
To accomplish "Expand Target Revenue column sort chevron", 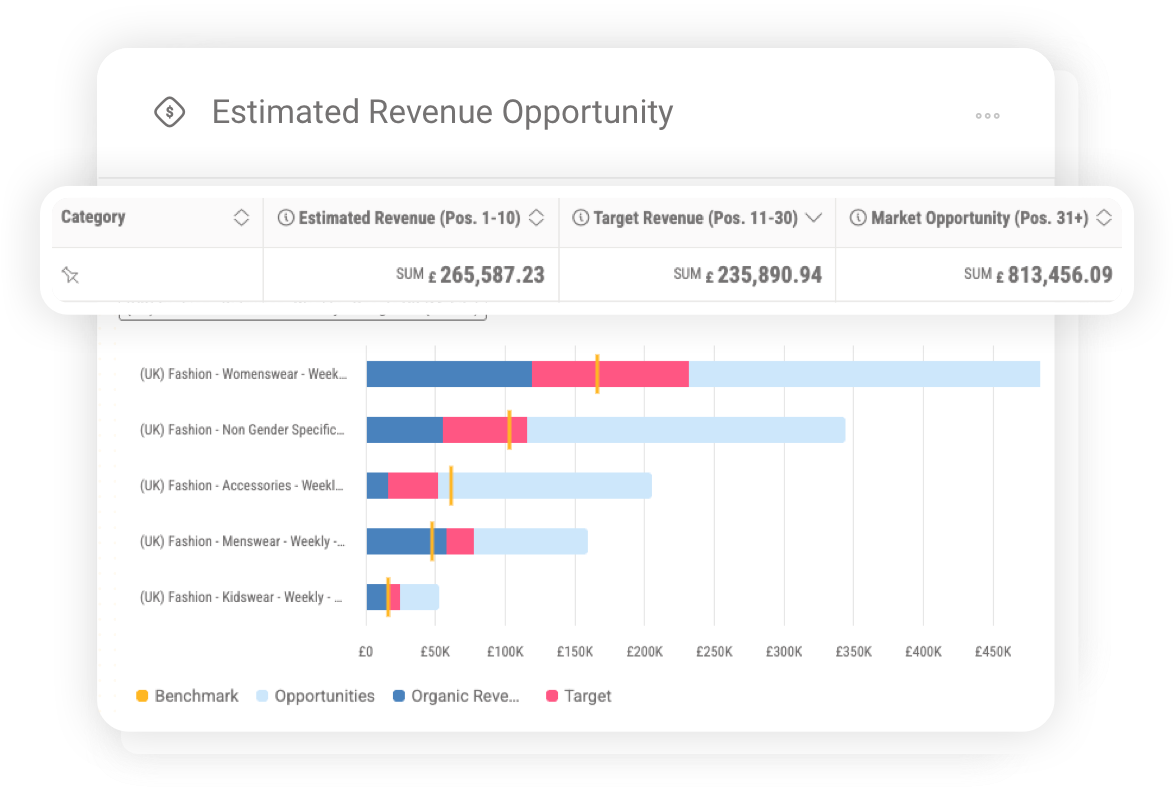I will coord(813,218).
